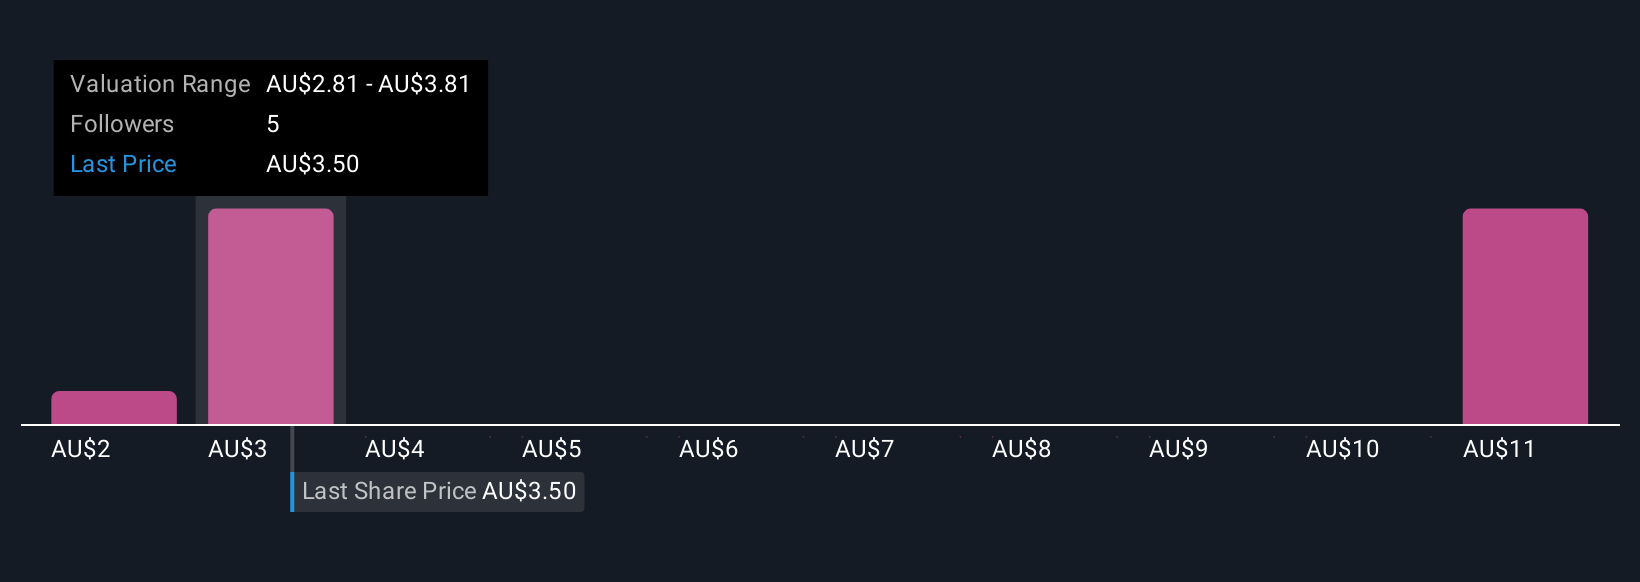1640x582 pixels.
Task: Click the AU$2.81 - AU$3.81 range value
Action: pos(368,84)
